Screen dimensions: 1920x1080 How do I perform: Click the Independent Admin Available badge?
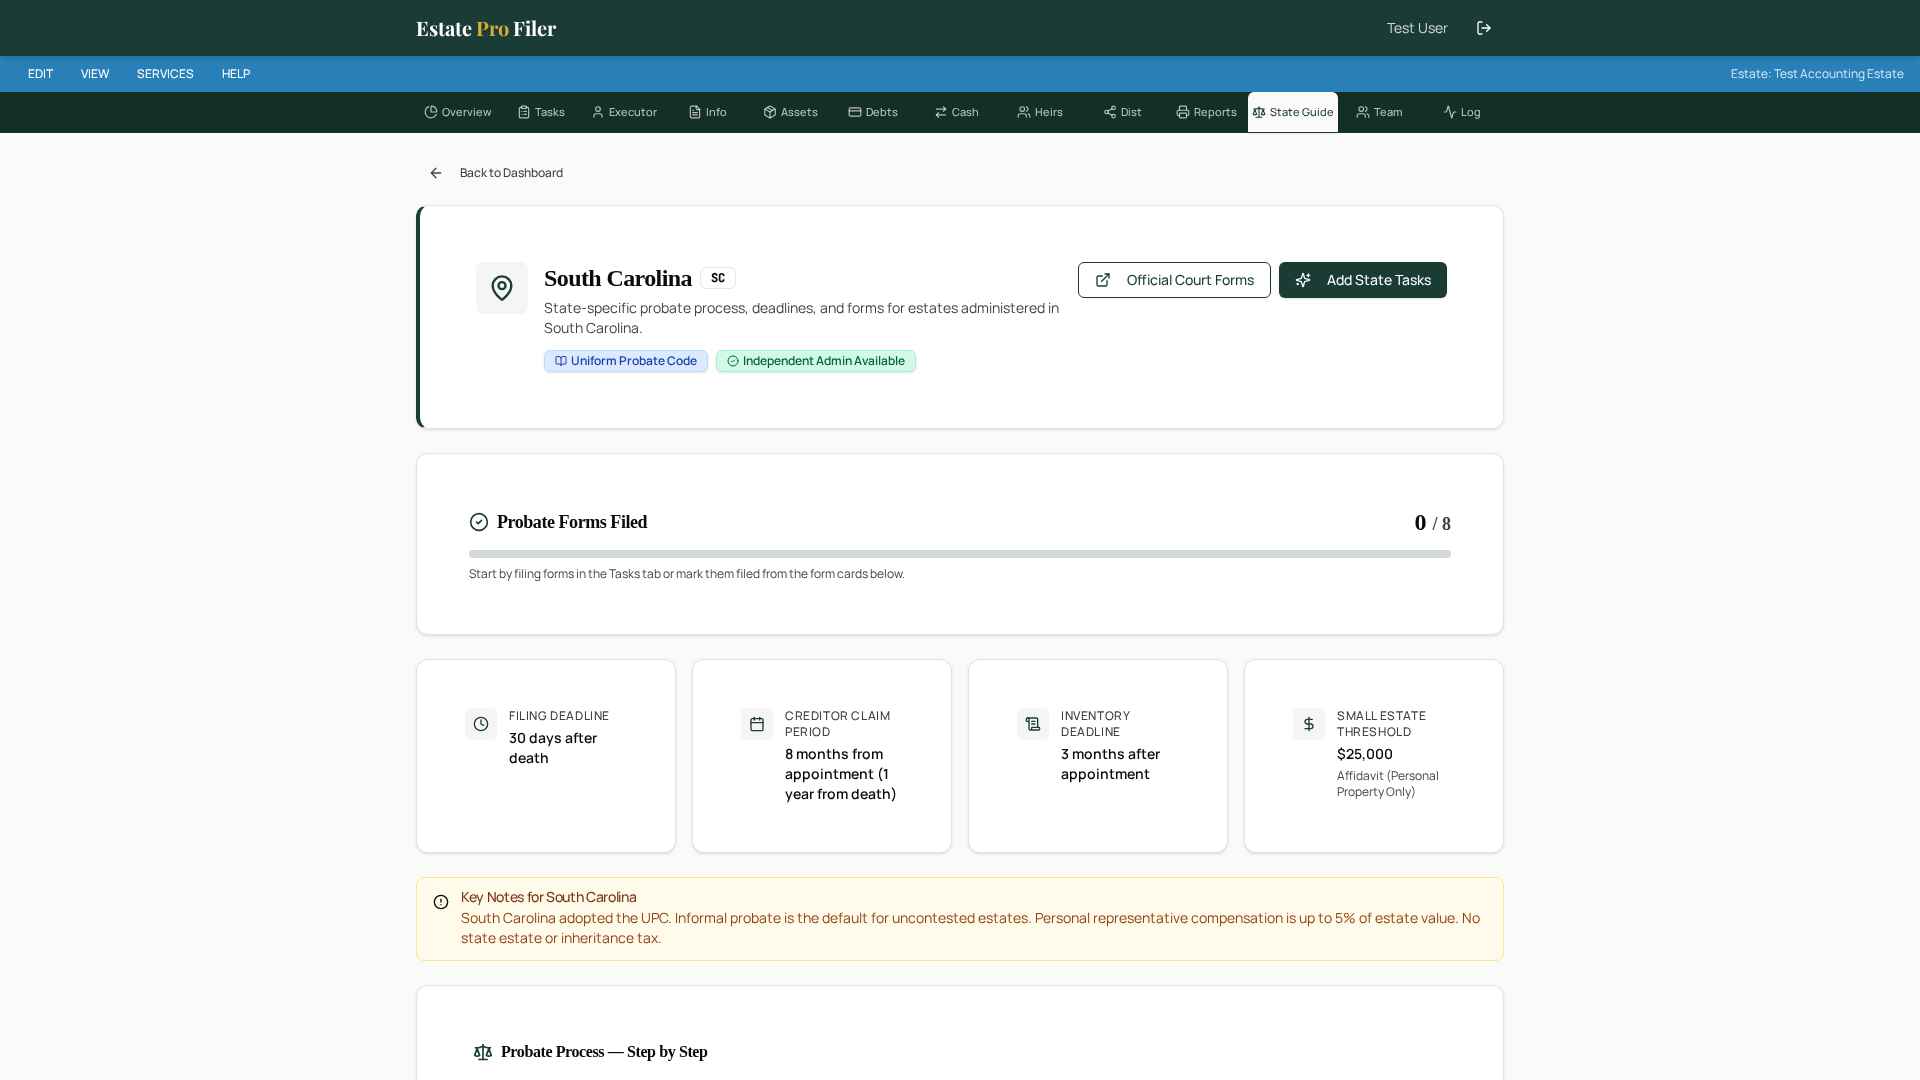click(x=816, y=361)
